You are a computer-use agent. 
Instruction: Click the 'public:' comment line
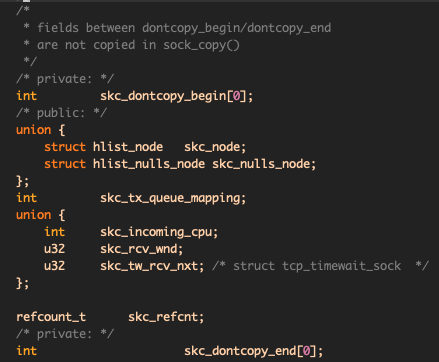pyautogui.click(x=61, y=113)
